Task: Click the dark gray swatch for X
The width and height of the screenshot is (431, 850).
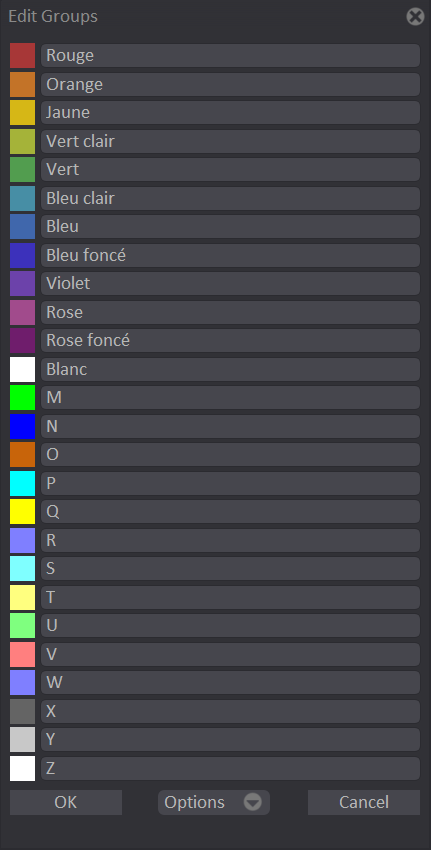Action: click(22, 711)
